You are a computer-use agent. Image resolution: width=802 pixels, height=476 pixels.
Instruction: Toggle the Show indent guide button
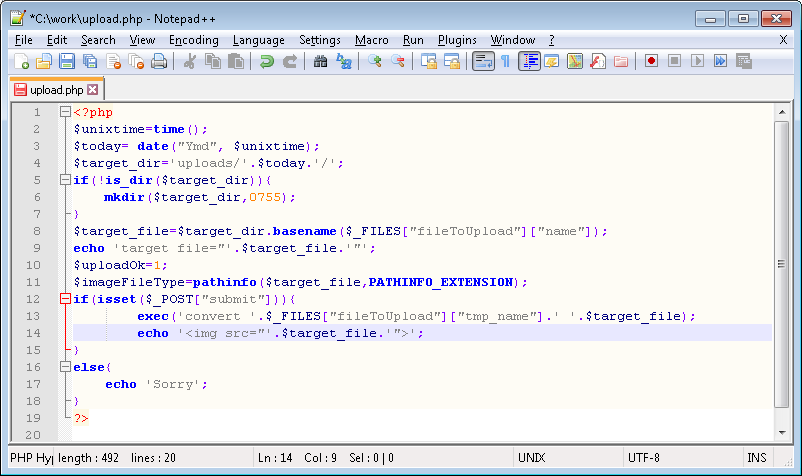click(529, 61)
